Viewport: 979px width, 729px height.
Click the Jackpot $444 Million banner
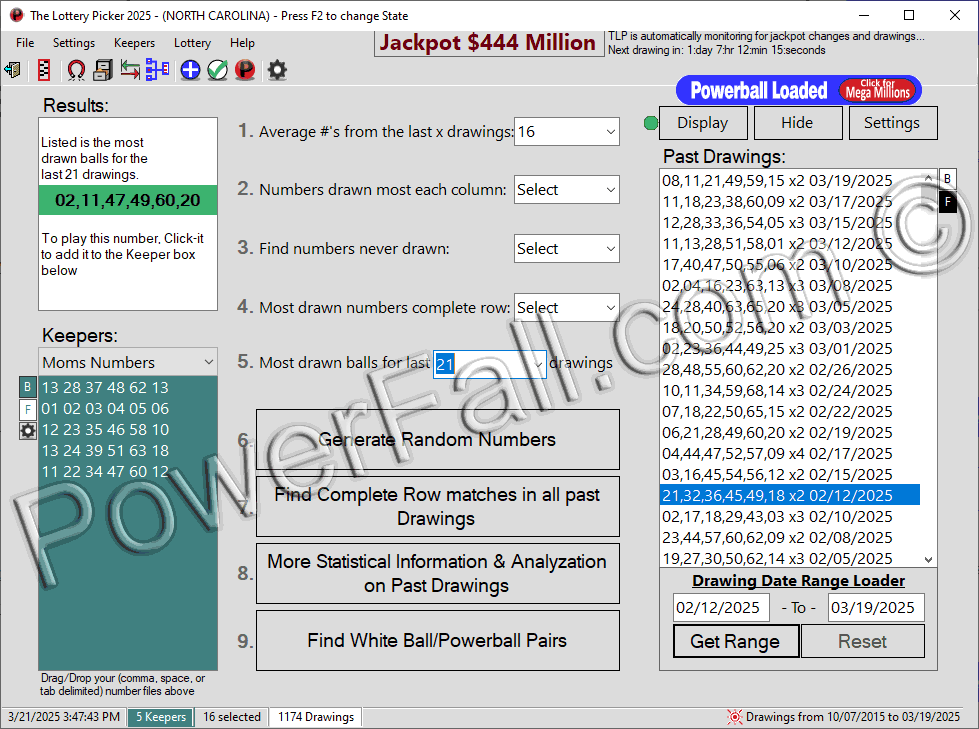pos(488,42)
